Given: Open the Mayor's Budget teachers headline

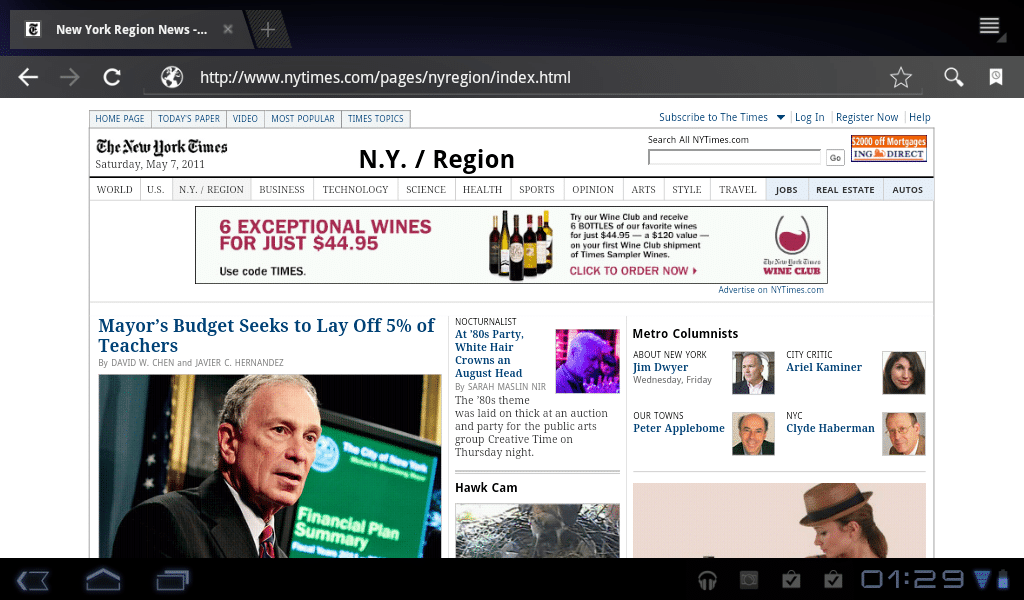Looking at the screenshot, I should pyautogui.click(x=266, y=335).
